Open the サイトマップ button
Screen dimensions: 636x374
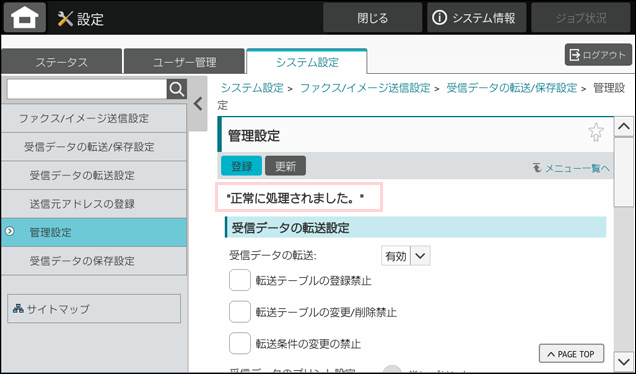(x=94, y=309)
